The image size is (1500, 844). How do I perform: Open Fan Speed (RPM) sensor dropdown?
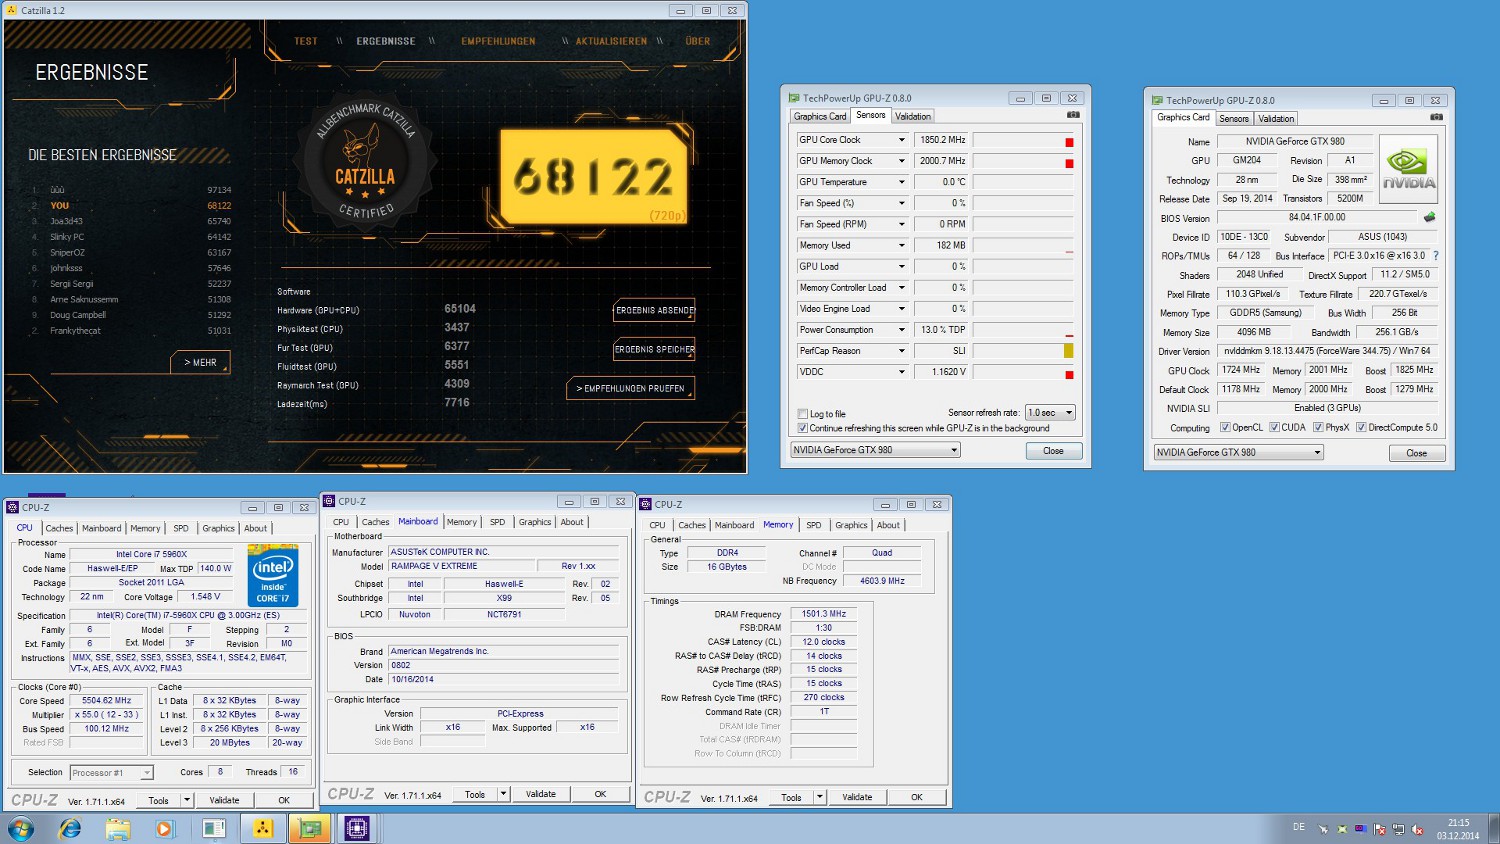[902, 224]
